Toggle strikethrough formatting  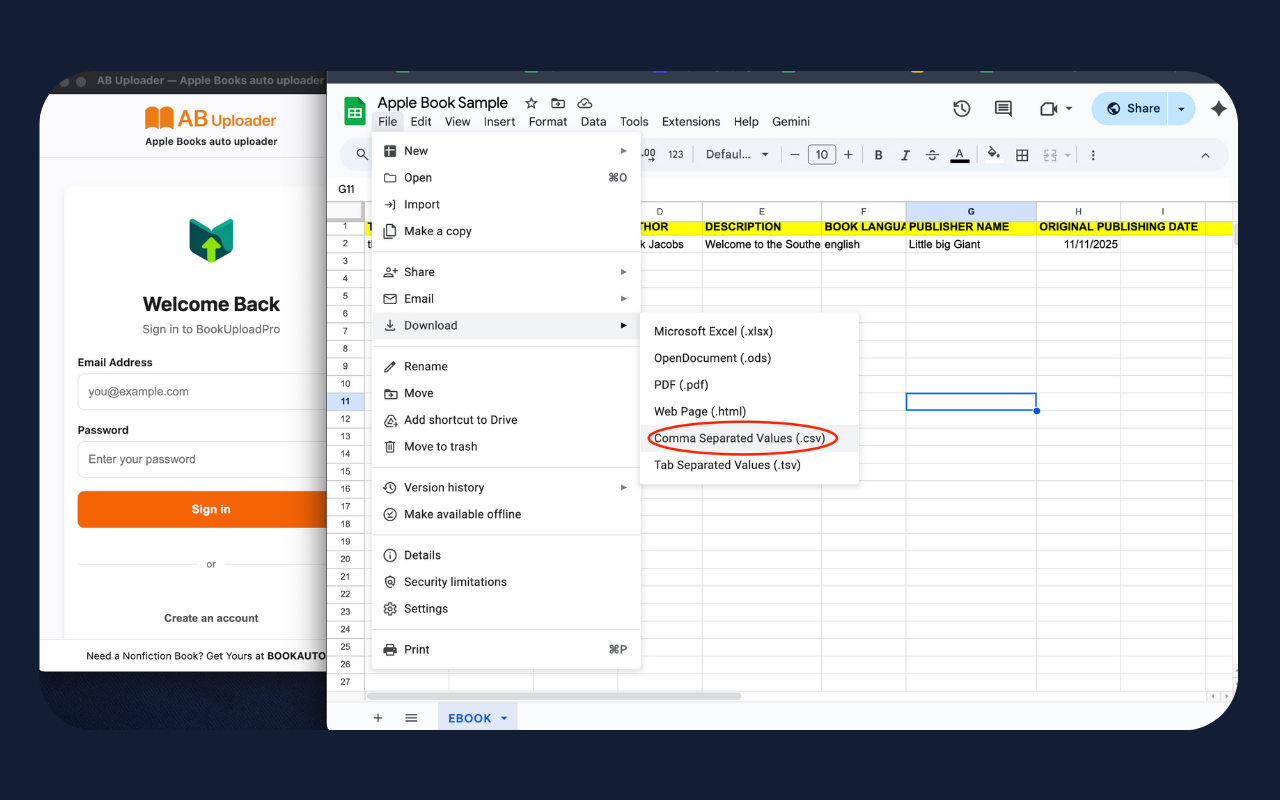[x=932, y=155]
